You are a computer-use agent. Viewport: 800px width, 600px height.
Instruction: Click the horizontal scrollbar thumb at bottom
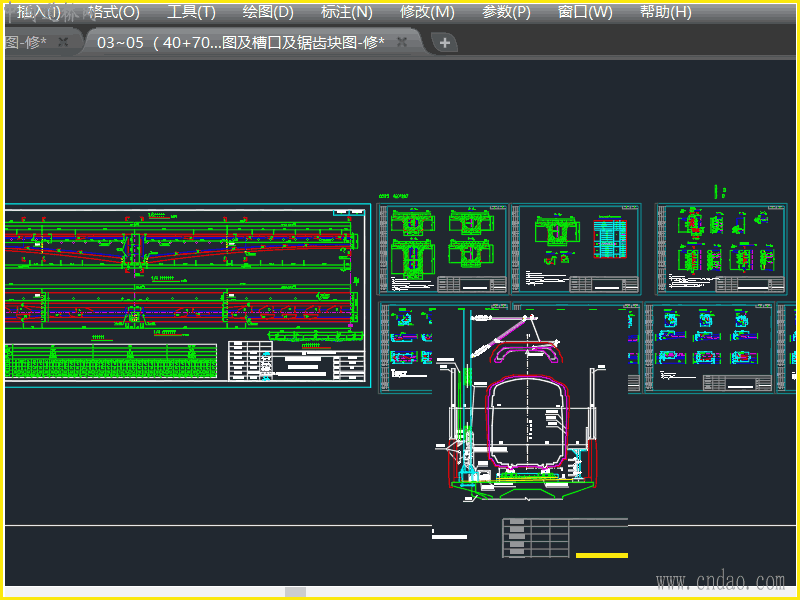pos(295,592)
